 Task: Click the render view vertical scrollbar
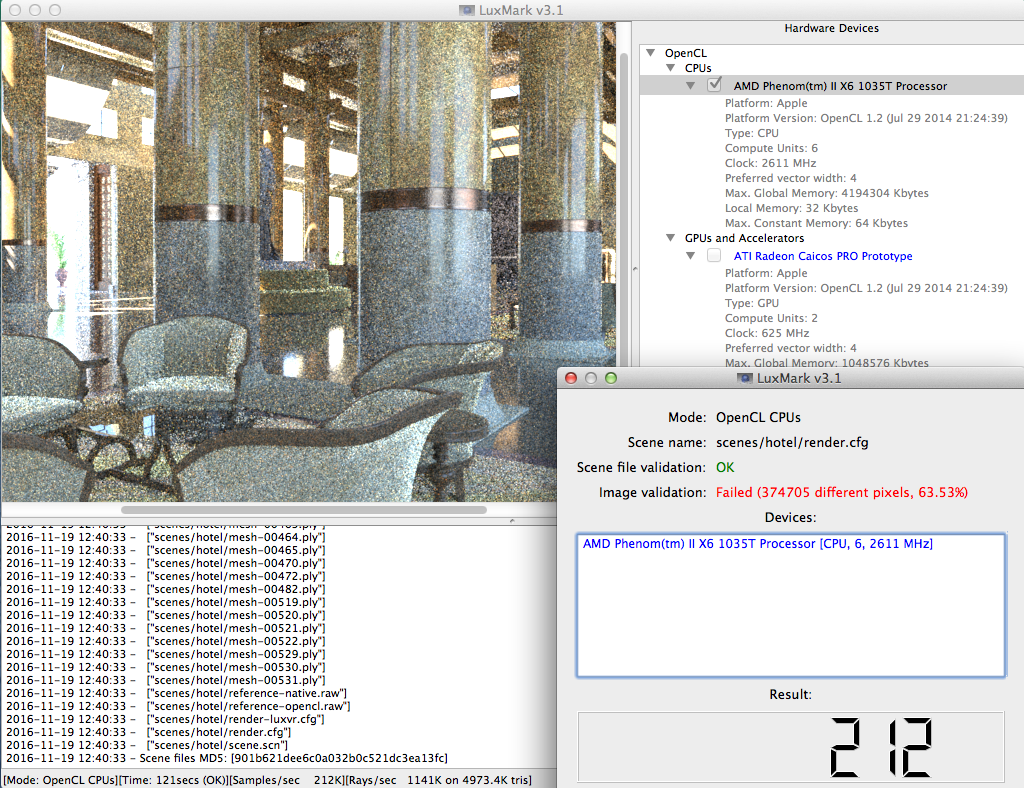tap(624, 200)
